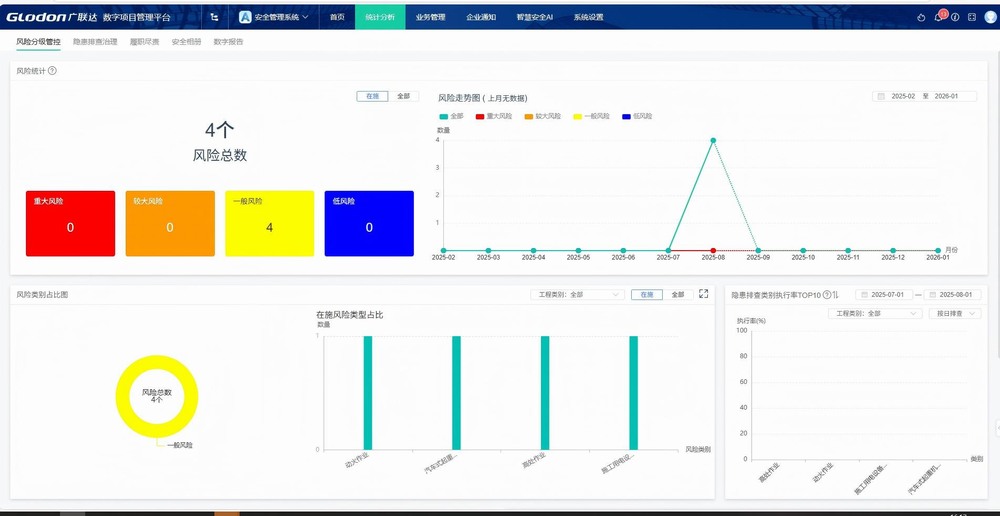The image size is (1000, 516).
Task: Open the 业务管理 menu
Action: [x=430, y=17]
